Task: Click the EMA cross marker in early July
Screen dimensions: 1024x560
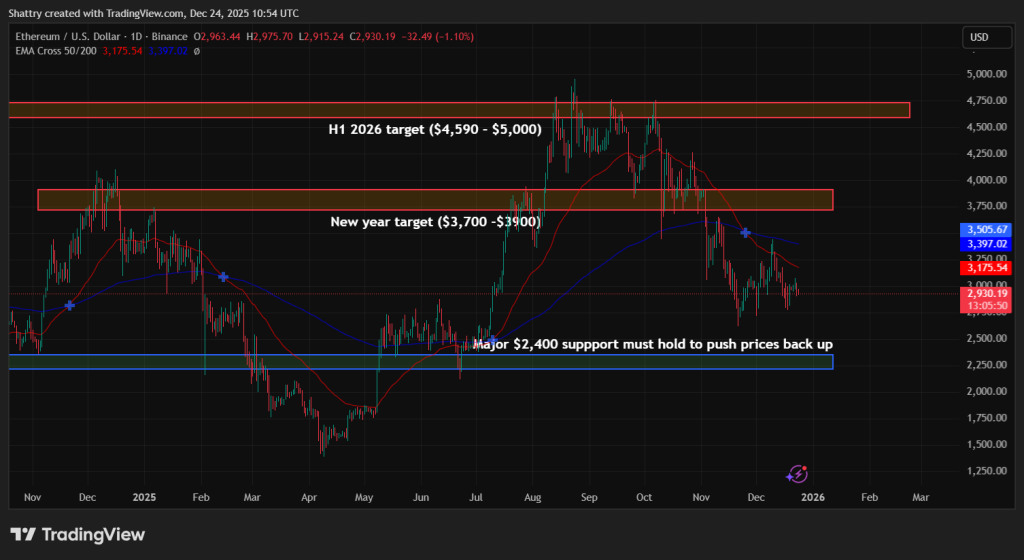Action: [493, 341]
